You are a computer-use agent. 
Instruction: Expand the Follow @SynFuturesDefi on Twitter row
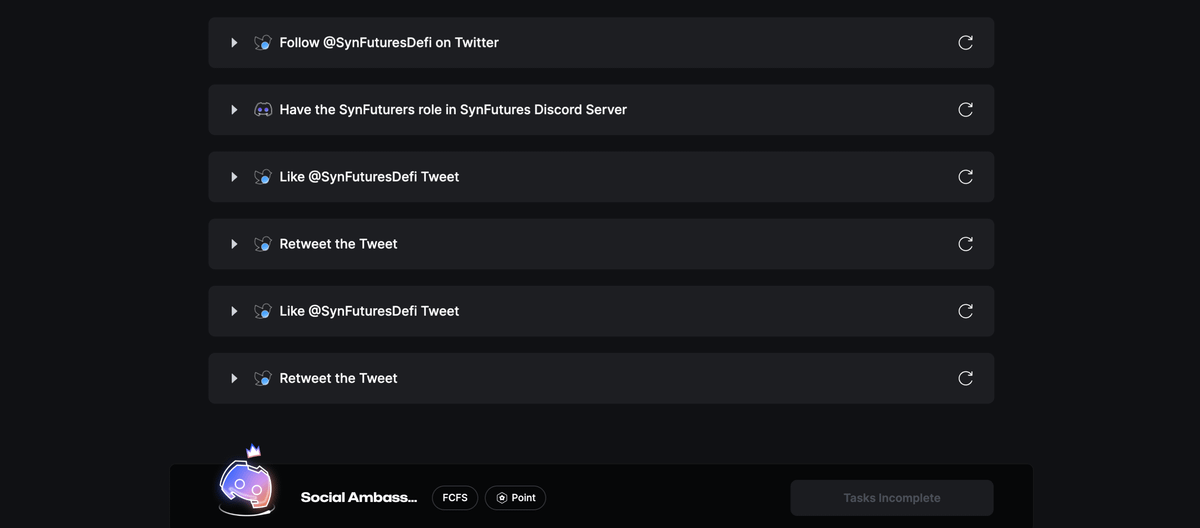tap(234, 43)
